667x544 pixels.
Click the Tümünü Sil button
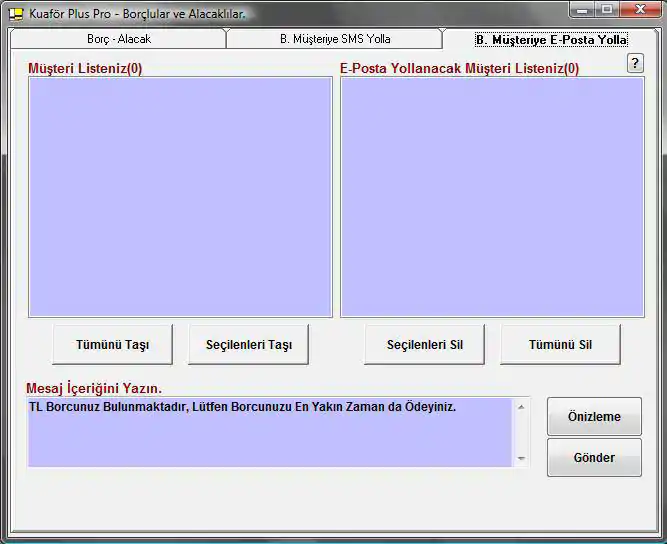pos(560,345)
